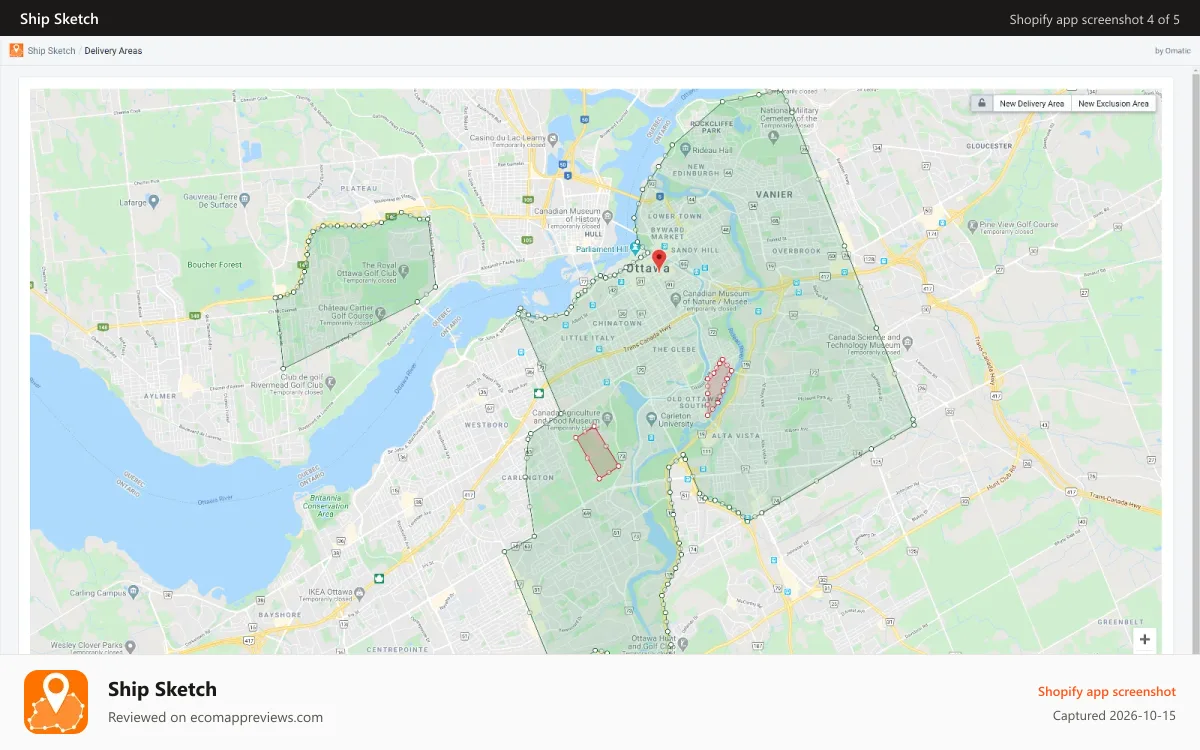Click the NEW EDINBURGH label
This screenshot has height=750, width=1200.
point(696,169)
